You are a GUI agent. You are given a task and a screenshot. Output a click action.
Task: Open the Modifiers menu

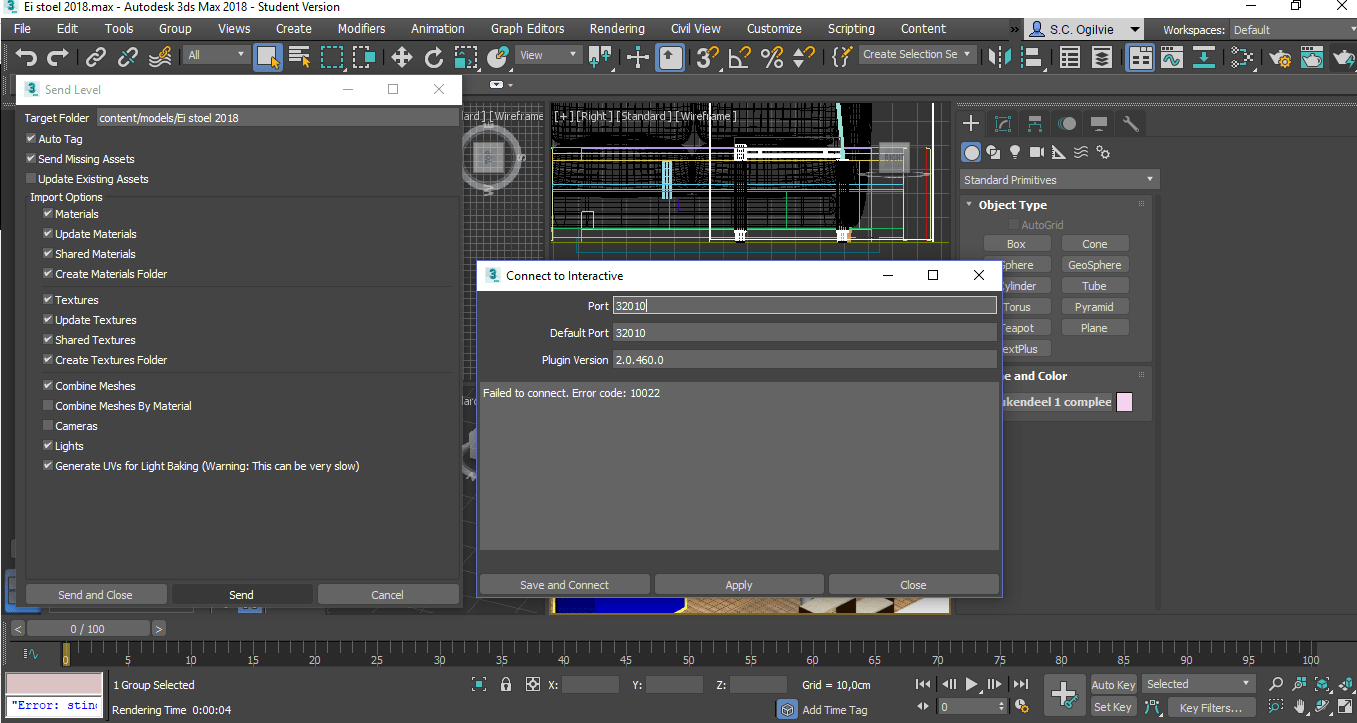tap(361, 28)
